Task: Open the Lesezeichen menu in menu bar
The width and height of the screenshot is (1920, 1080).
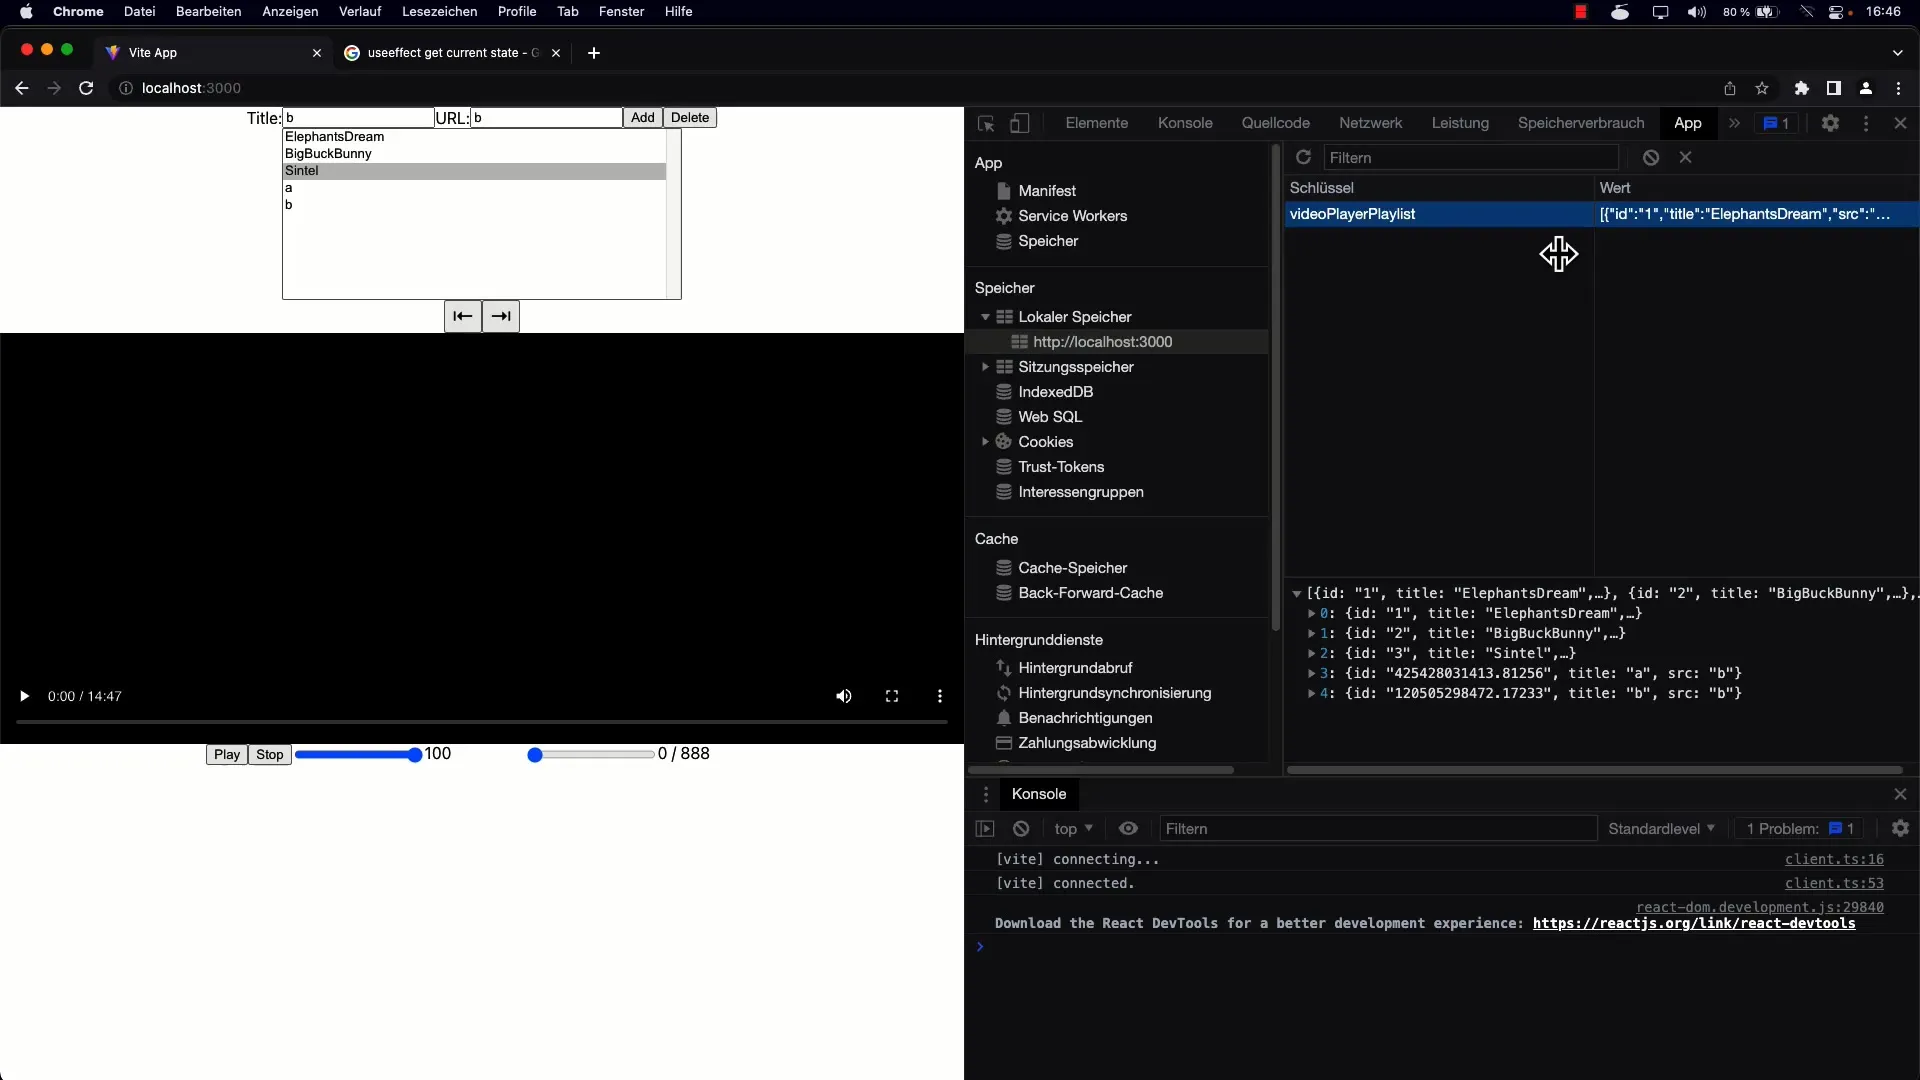Action: 439,12
